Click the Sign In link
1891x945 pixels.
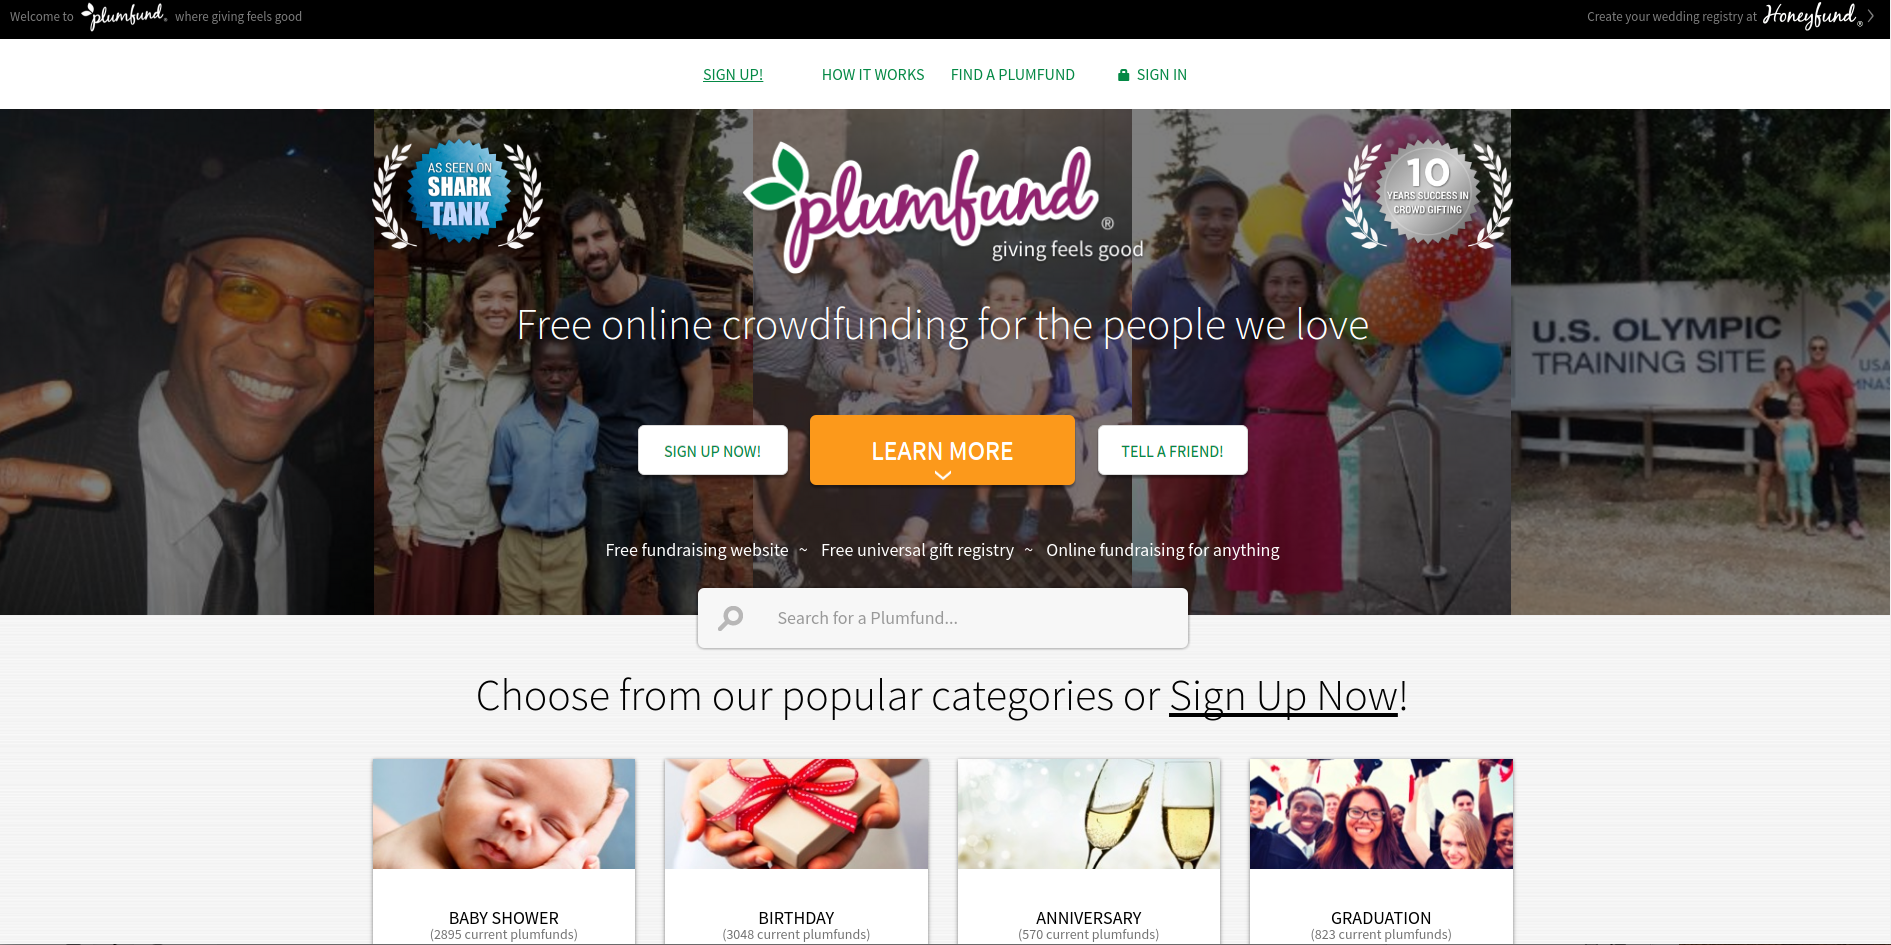click(x=1162, y=75)
